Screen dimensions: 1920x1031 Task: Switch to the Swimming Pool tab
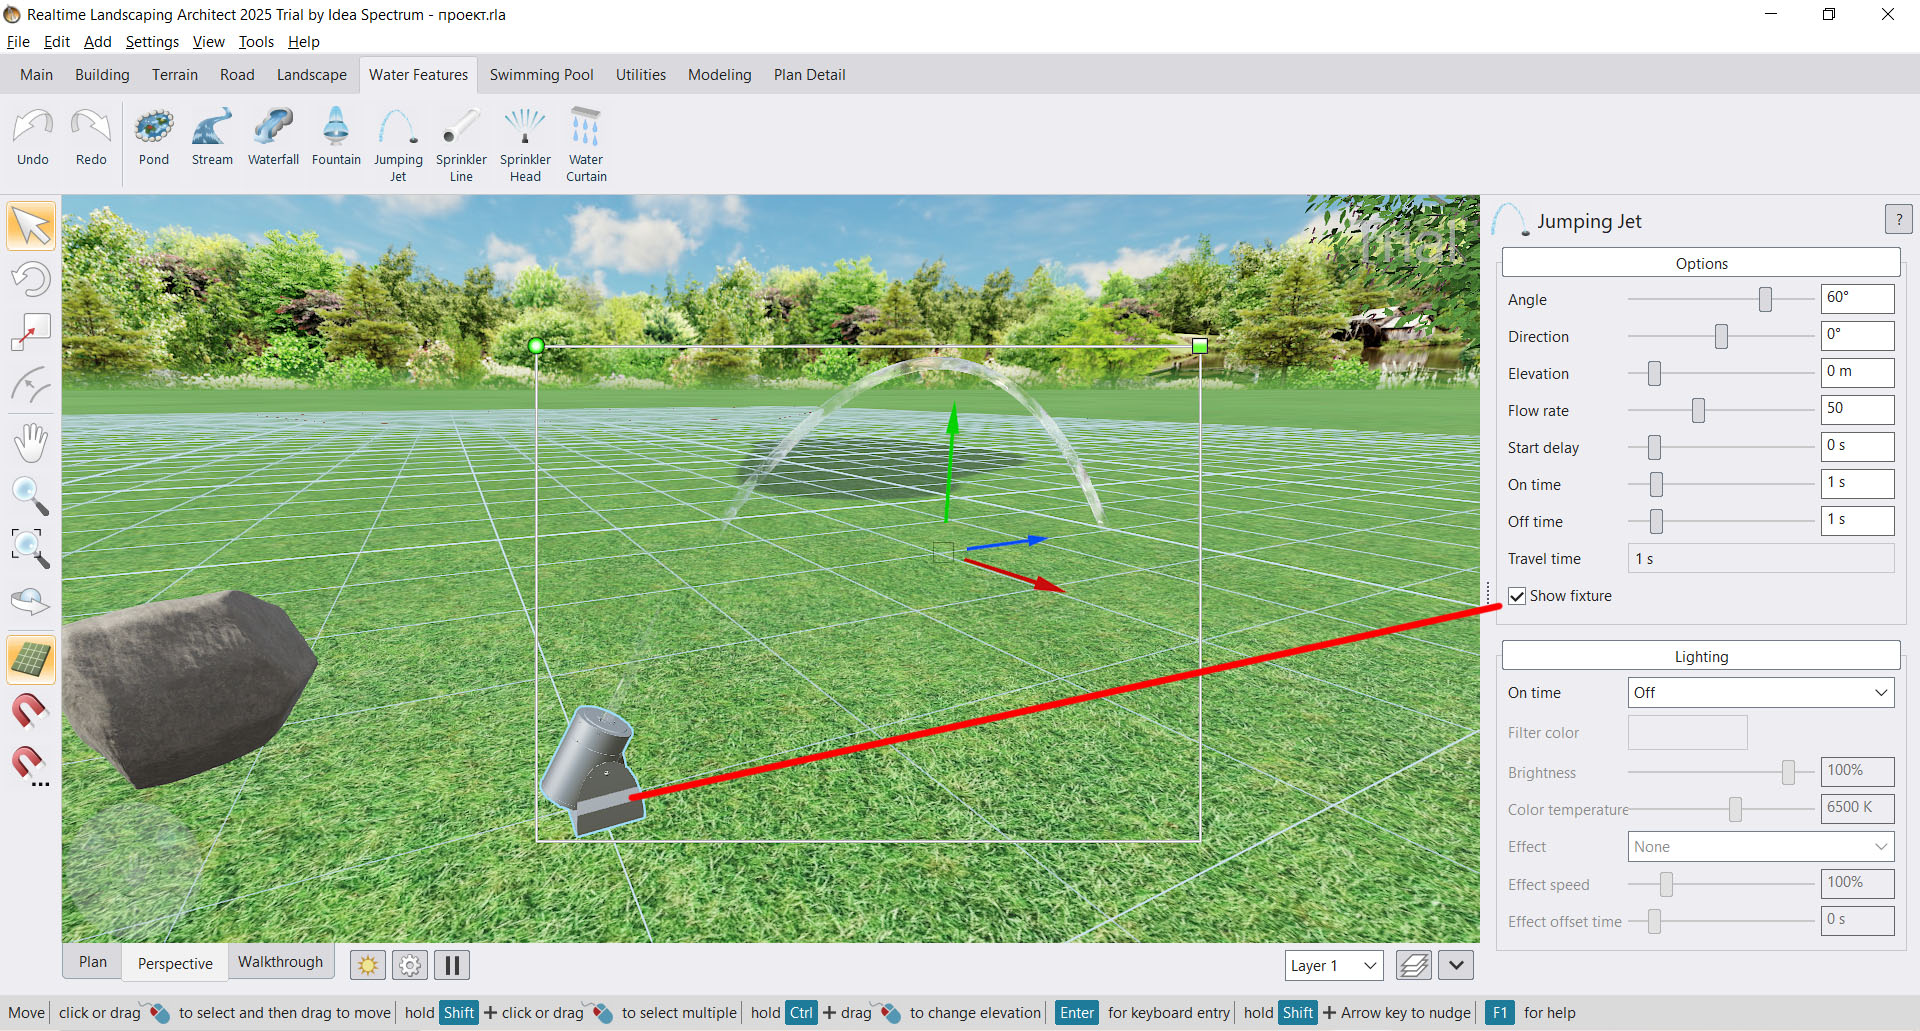(x=541, y=75)
